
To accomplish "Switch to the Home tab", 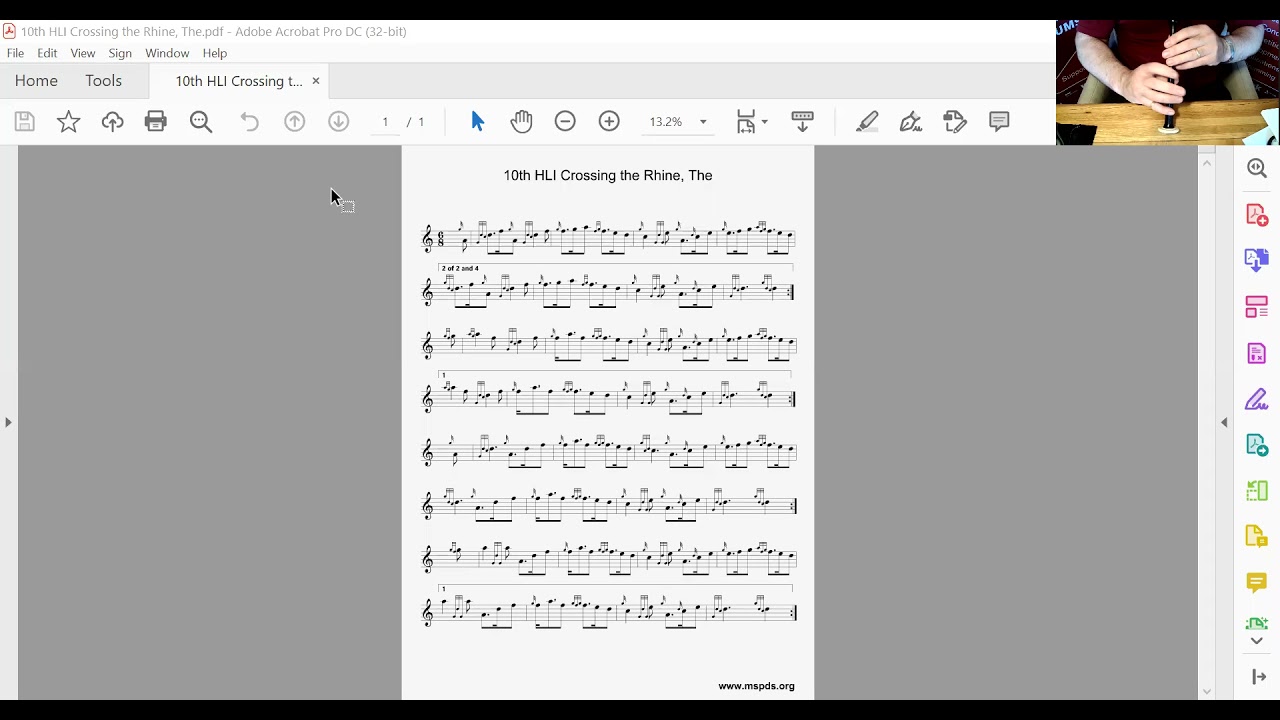I will click(36, 81).
